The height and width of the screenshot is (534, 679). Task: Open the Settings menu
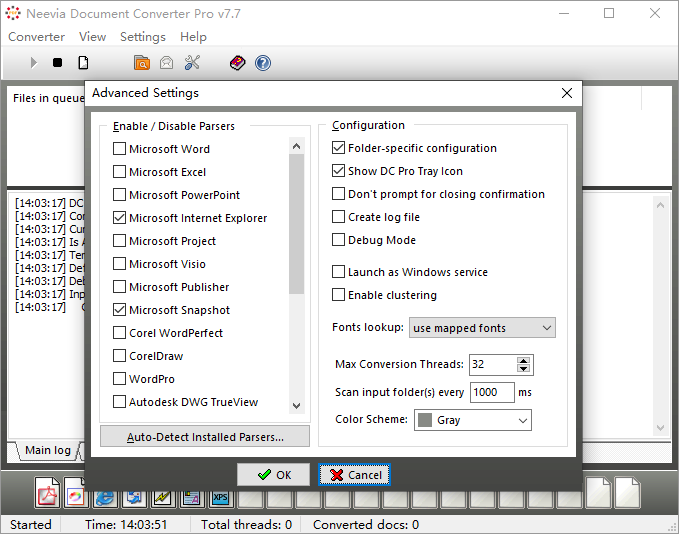coord(143,37)
